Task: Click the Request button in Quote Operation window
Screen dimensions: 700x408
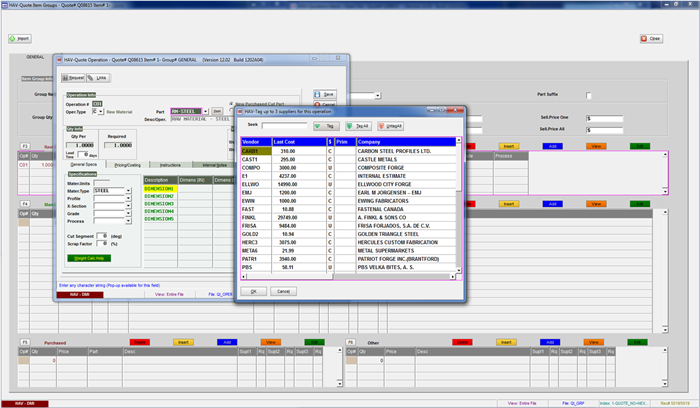Action: click(x=73, y=78)
